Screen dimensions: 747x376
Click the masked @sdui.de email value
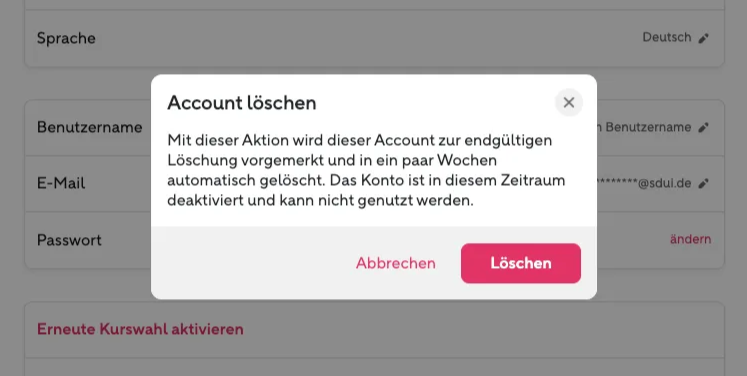click(644, 183)
